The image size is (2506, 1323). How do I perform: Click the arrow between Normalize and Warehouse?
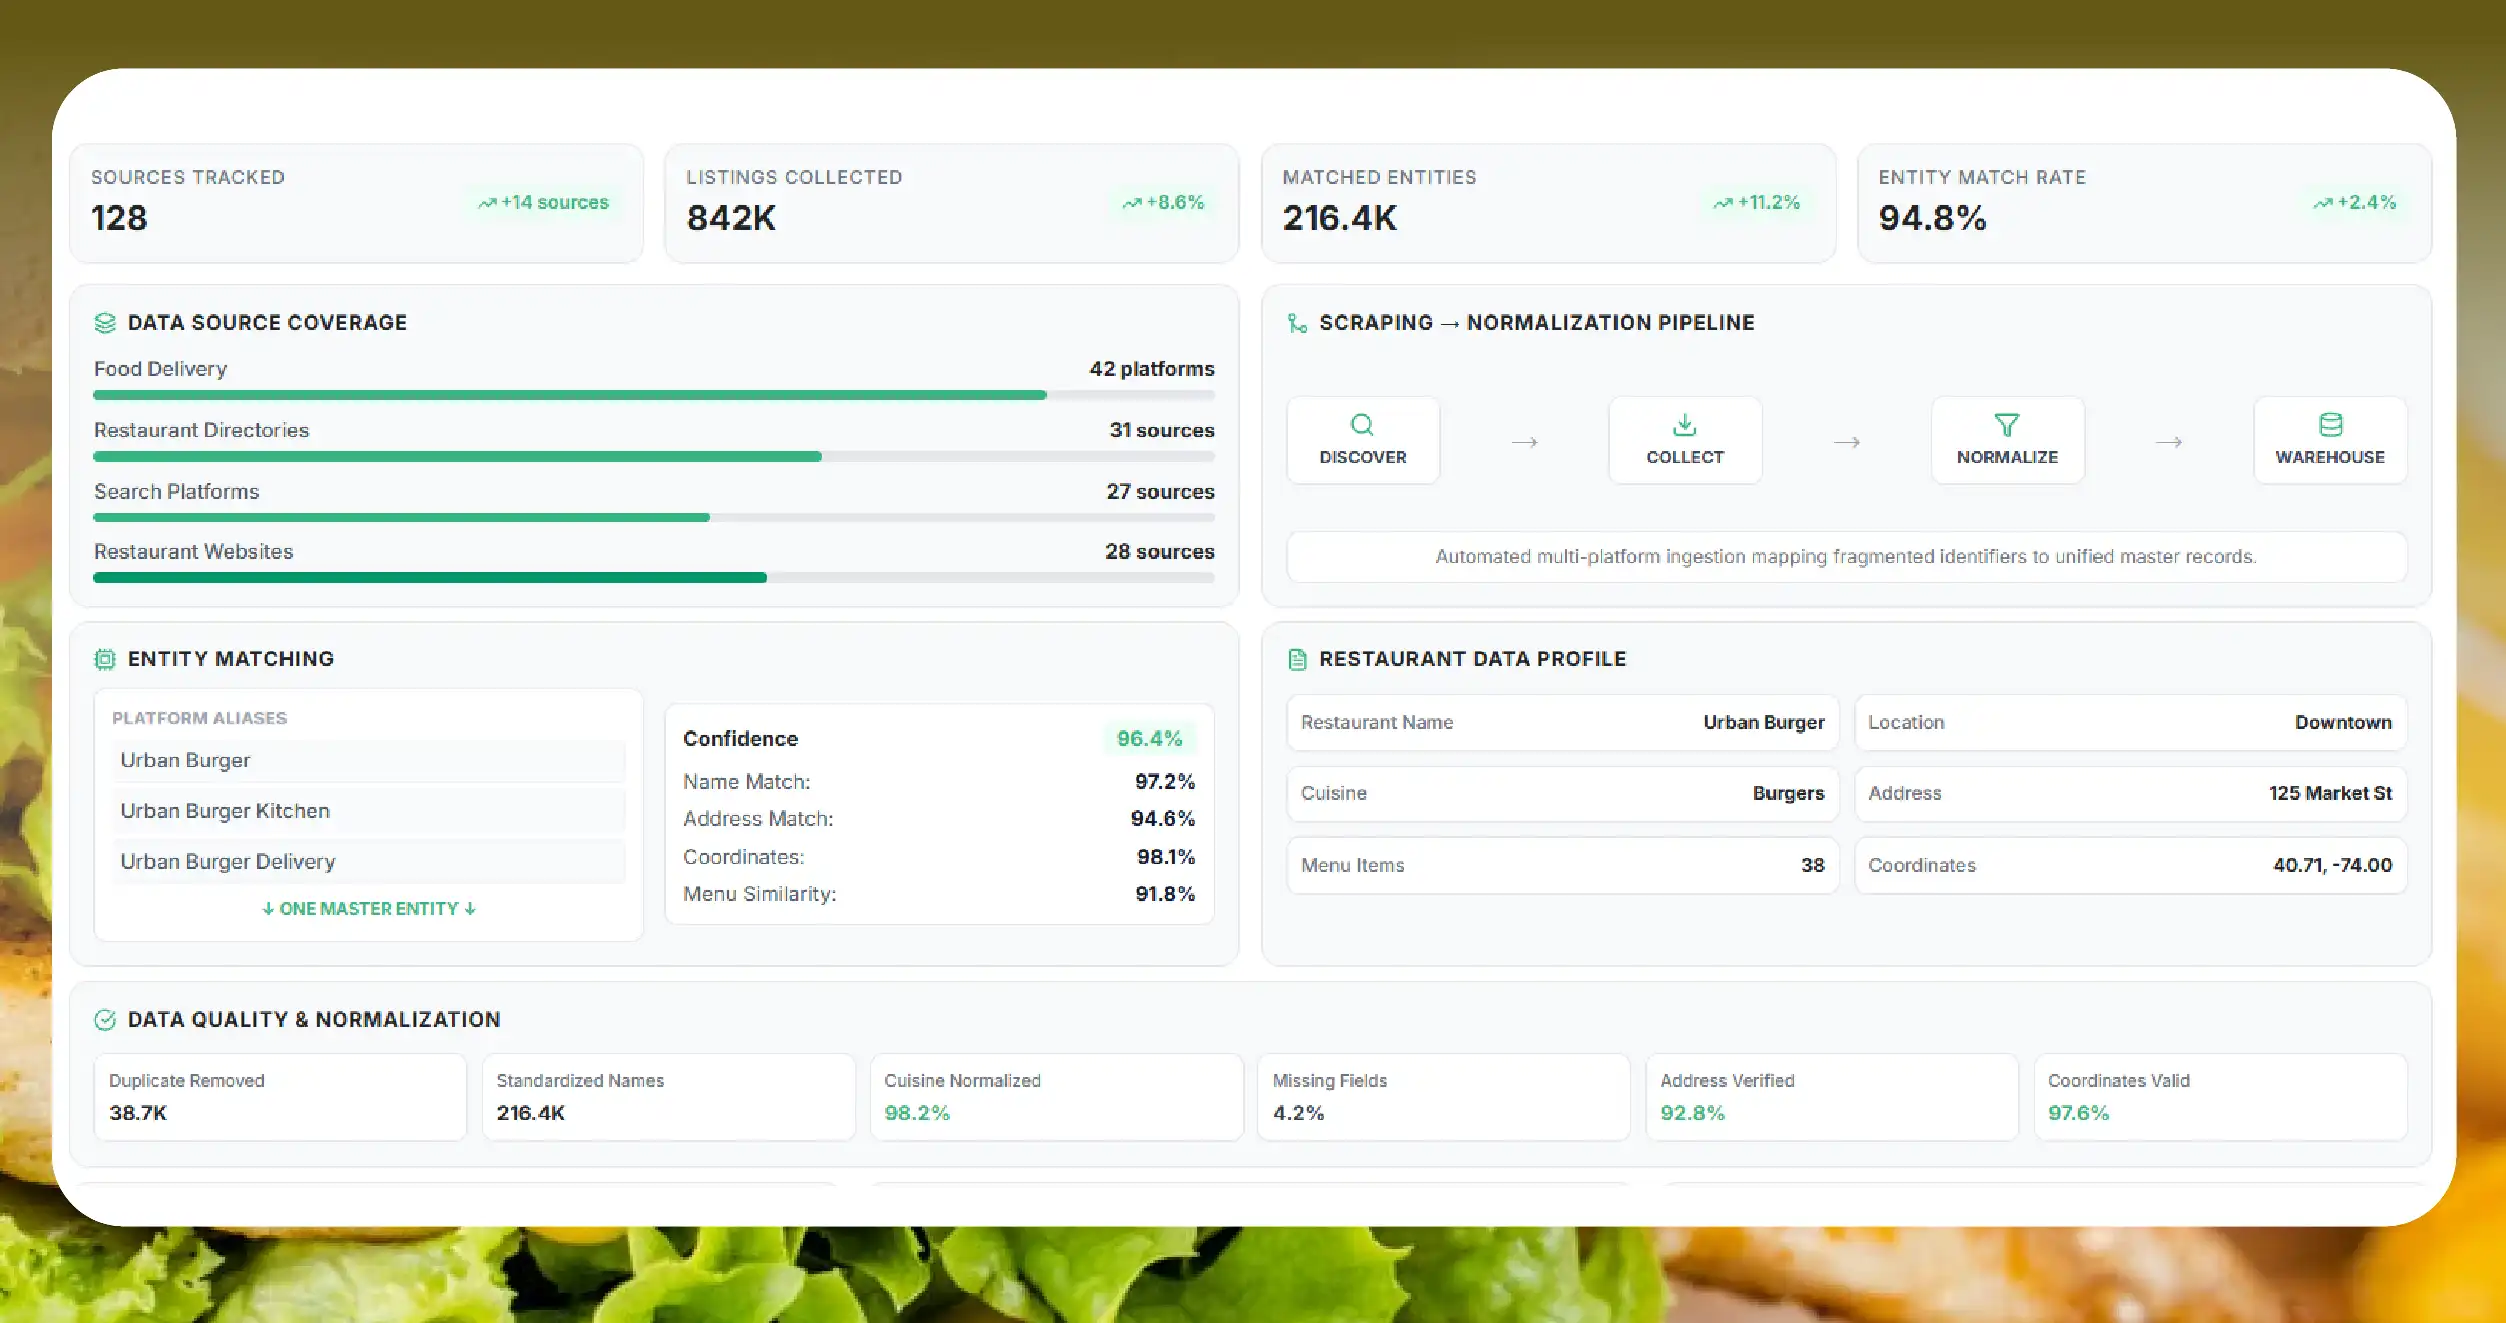coord(2168,442)
